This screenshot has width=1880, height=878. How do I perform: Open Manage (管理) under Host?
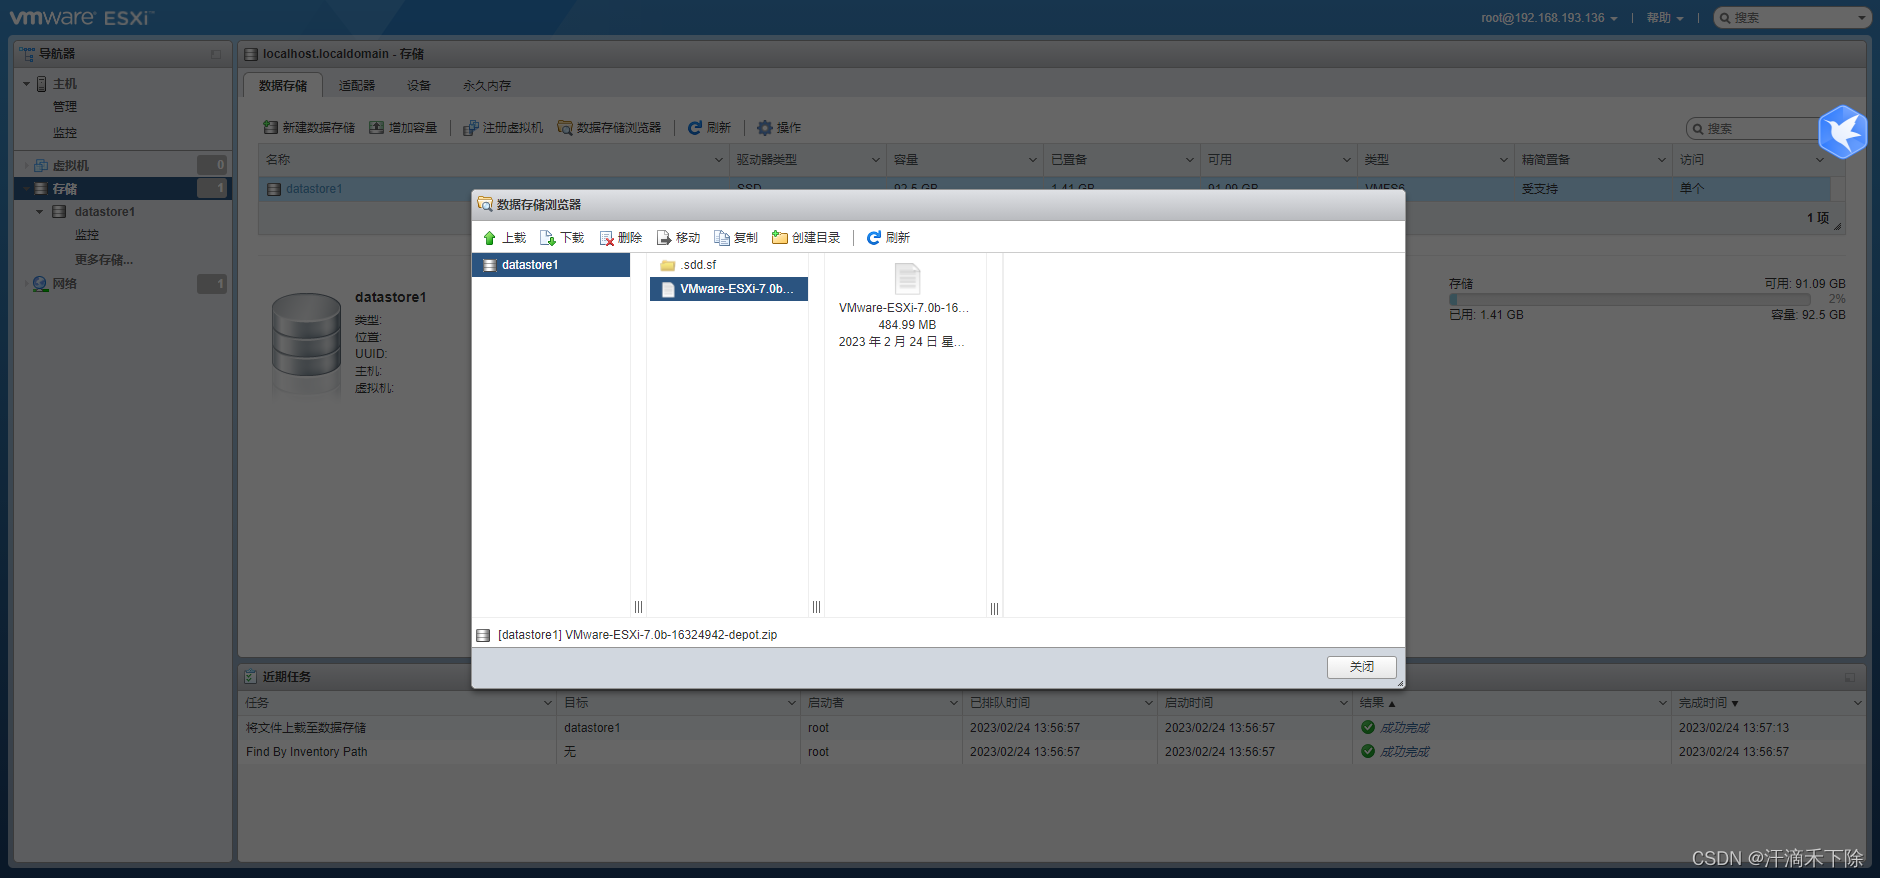click(x=65, y=107)
